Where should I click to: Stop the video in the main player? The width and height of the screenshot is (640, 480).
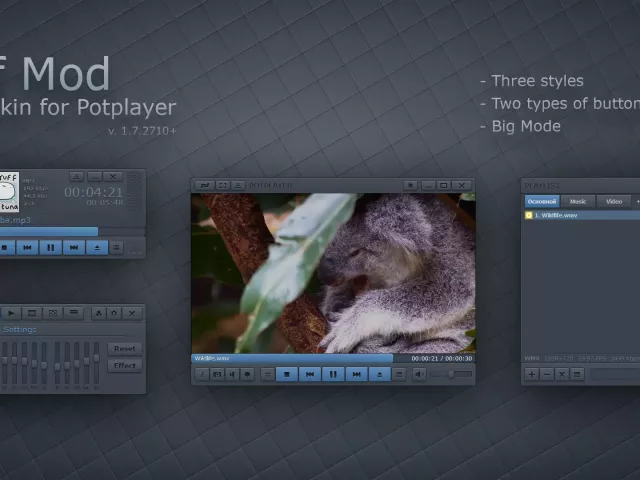(287, 374)
